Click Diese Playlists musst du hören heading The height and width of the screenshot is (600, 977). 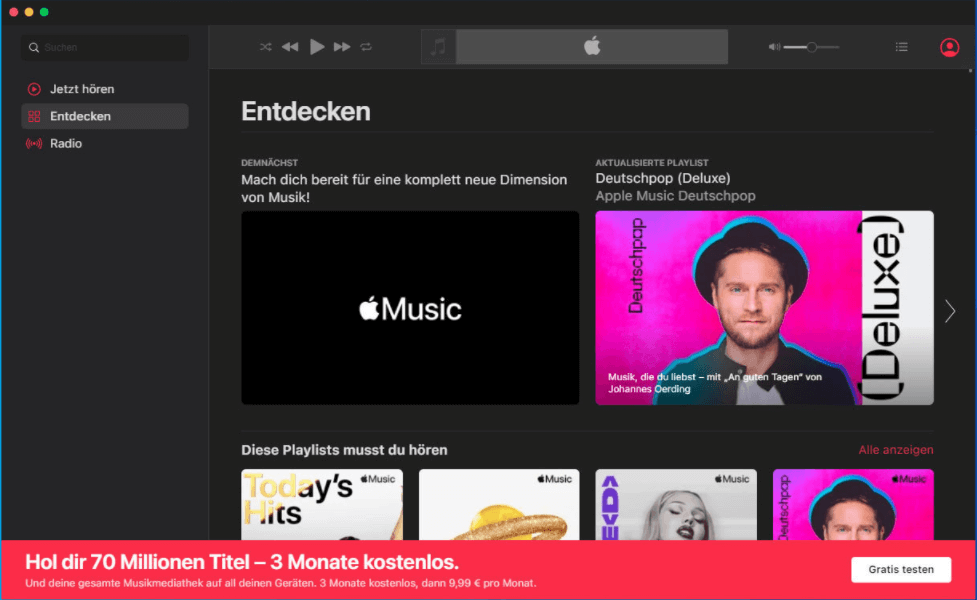click(x=344, y=450)
